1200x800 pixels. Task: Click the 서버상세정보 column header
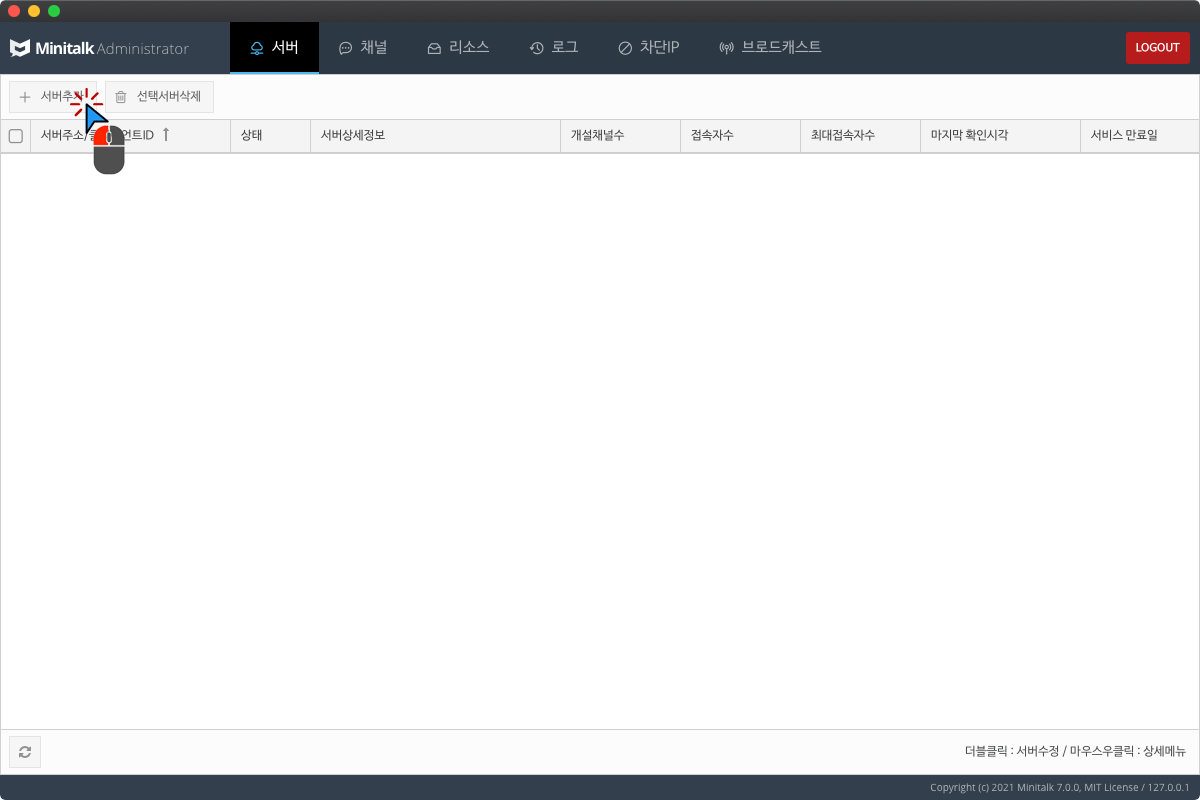(435, 136)
